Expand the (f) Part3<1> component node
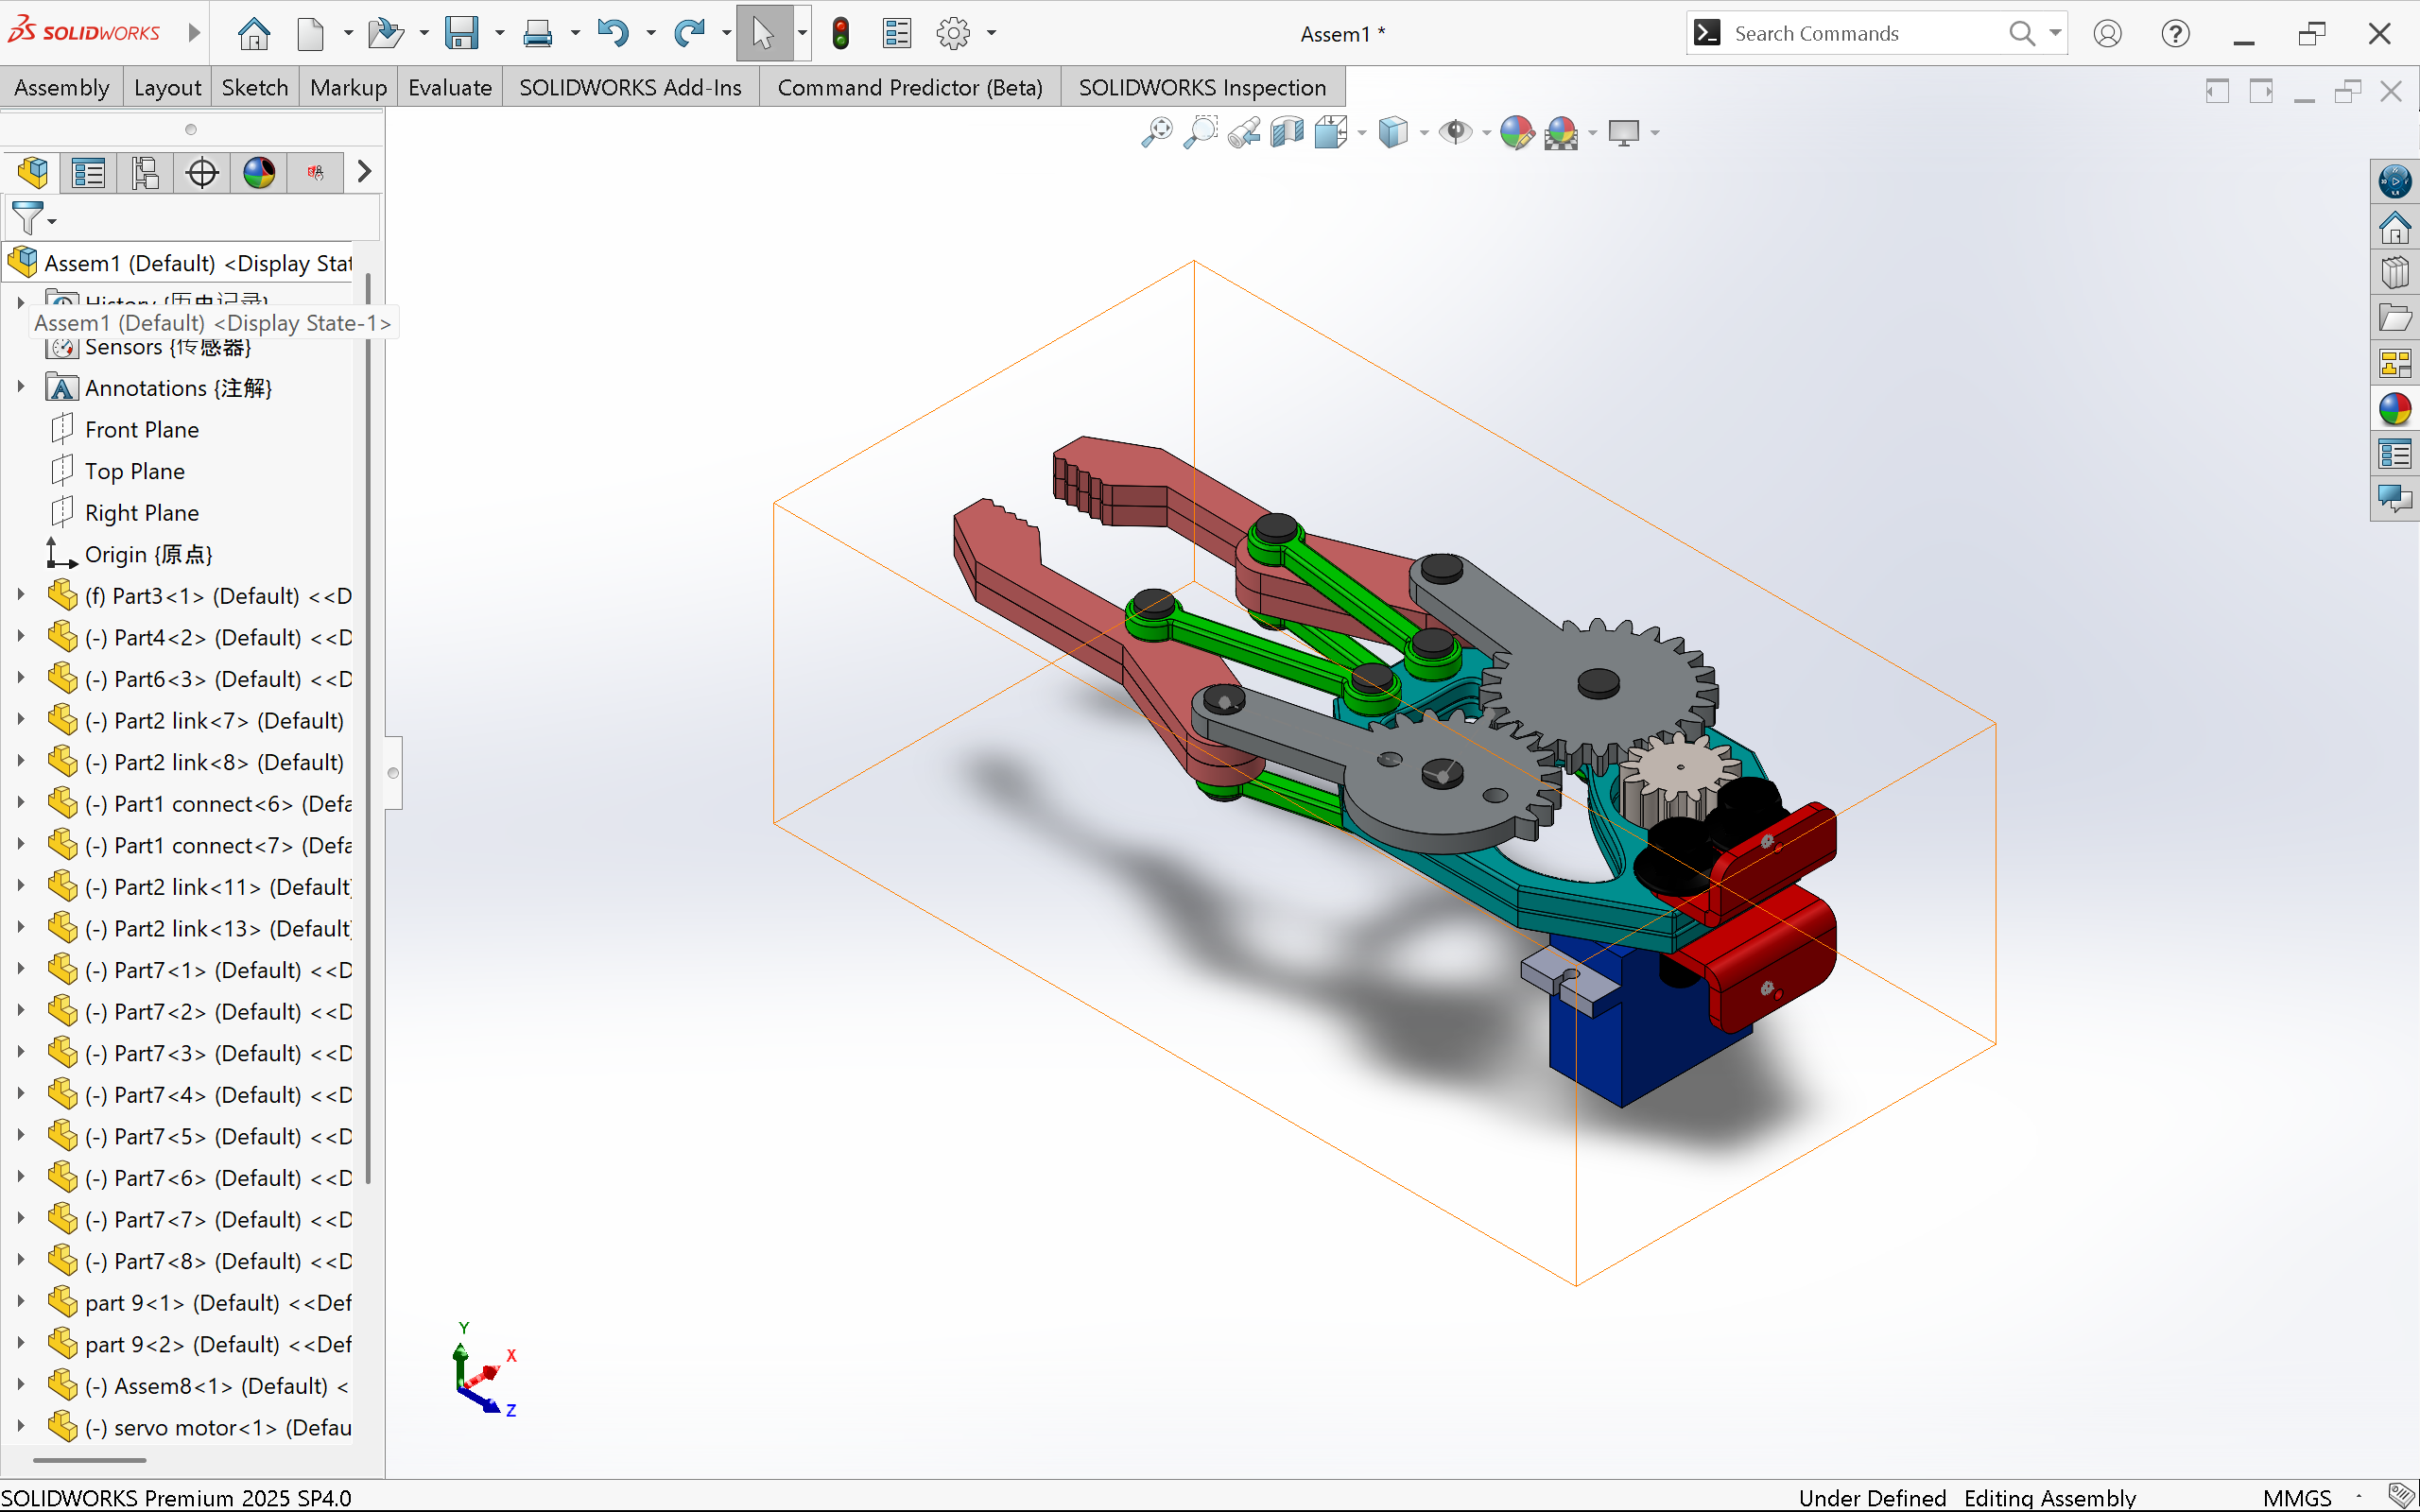 tap(20, 595)
